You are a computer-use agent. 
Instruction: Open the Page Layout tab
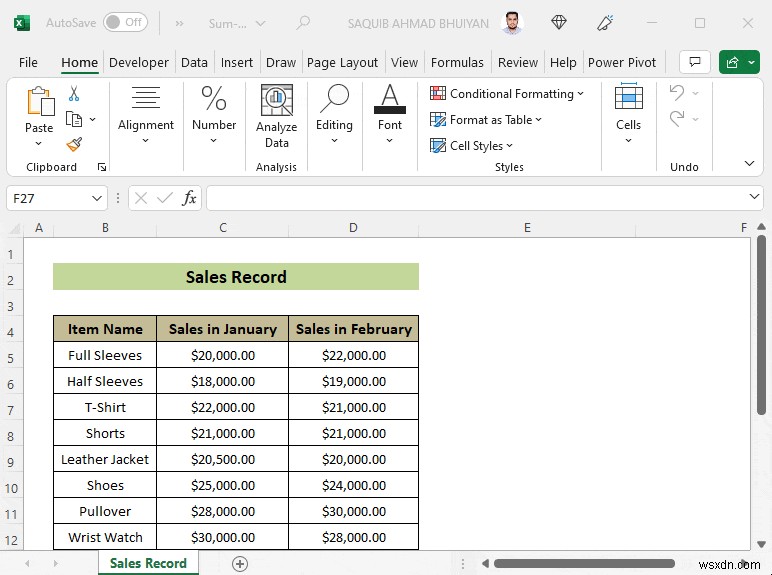coord(342,63)
